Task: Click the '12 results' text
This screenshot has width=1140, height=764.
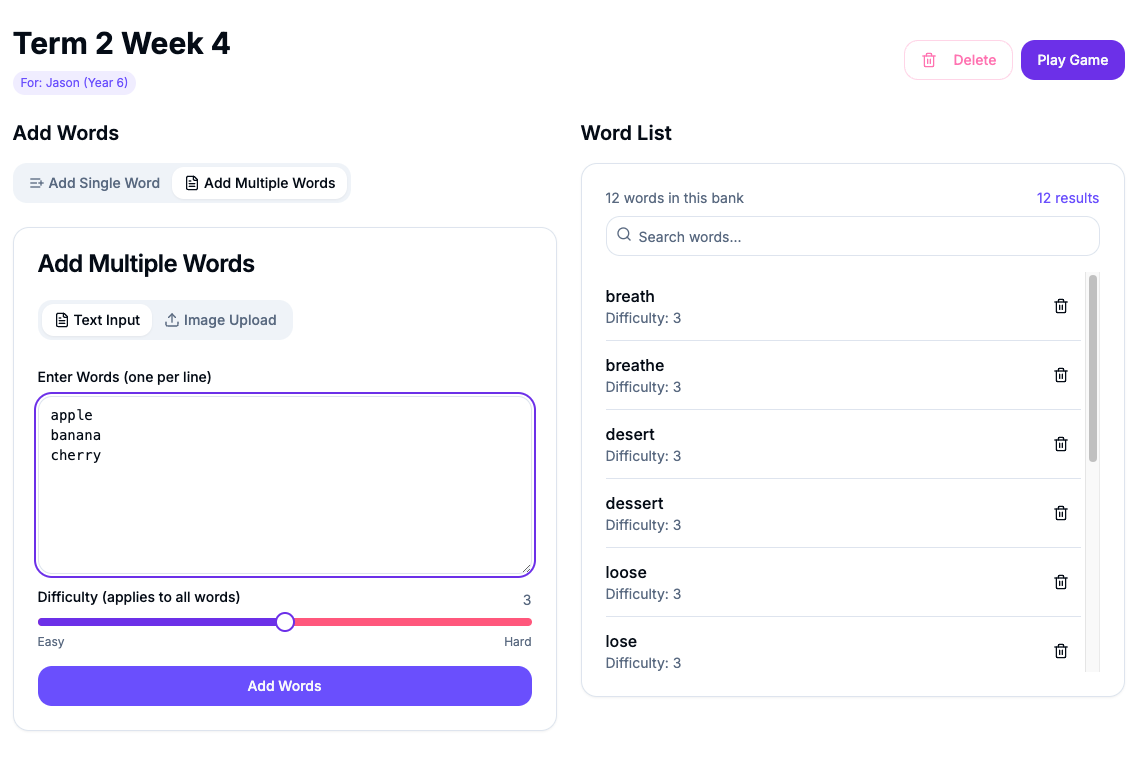Action: (x=1067, y=198)
